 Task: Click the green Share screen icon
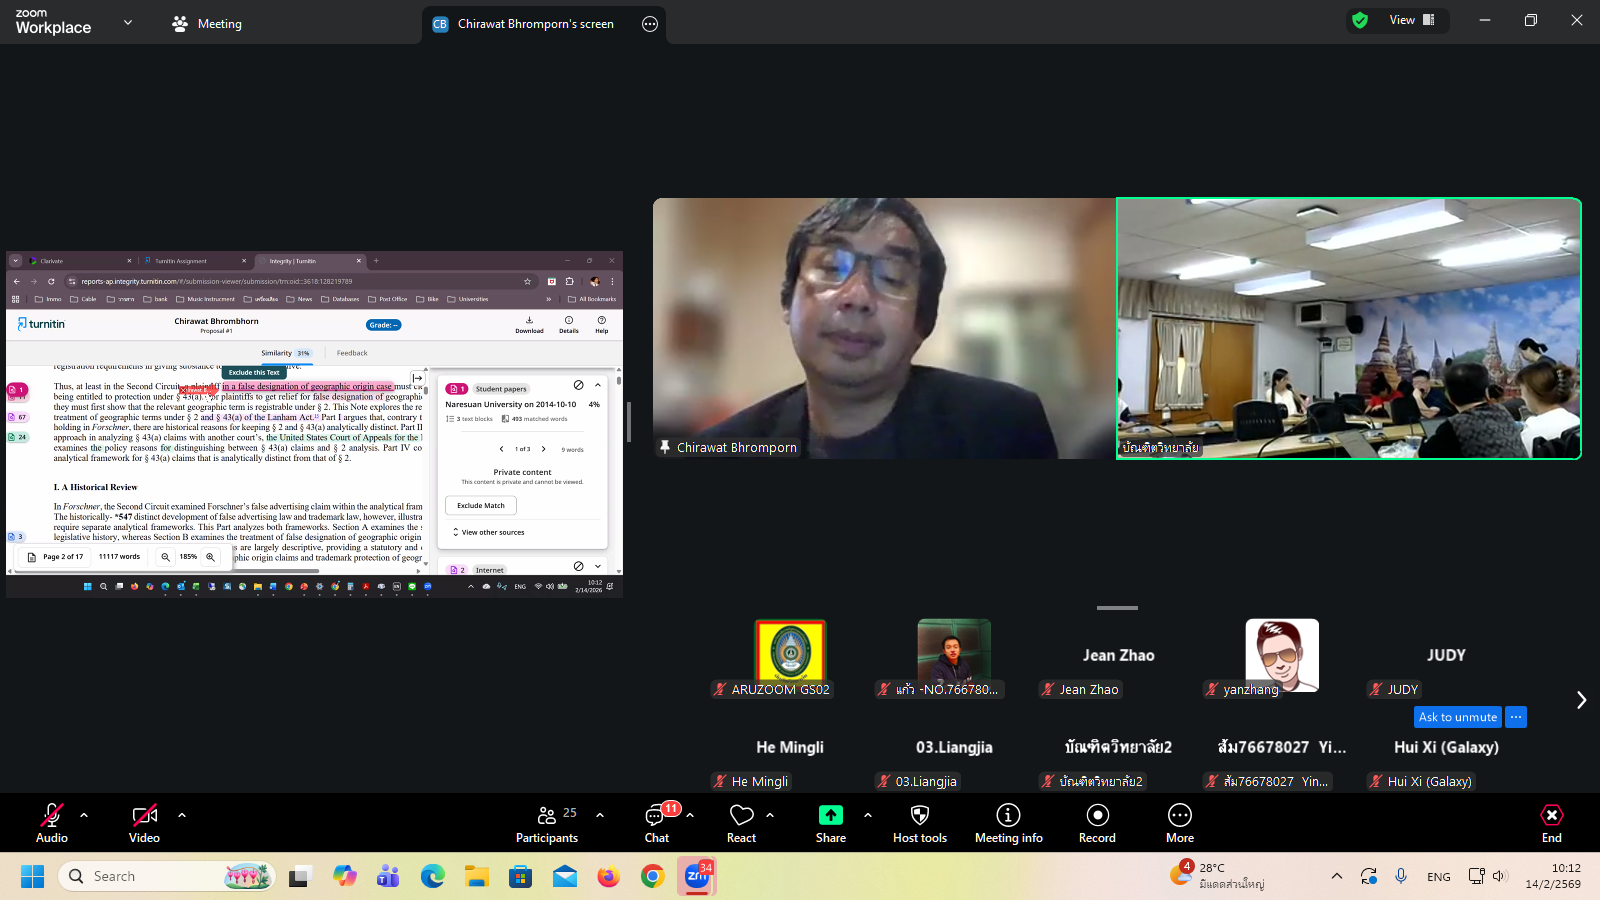tap(830, 816)
